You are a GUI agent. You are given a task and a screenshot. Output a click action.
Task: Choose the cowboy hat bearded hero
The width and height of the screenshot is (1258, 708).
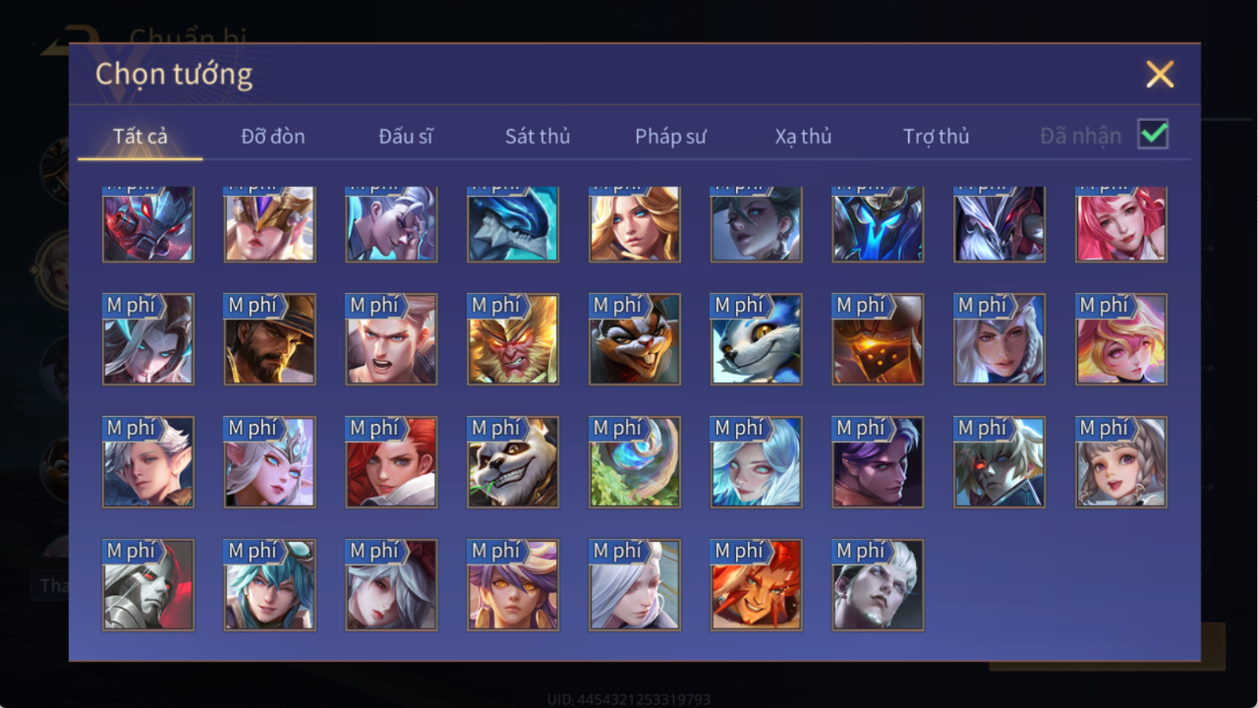click(270, 339)
